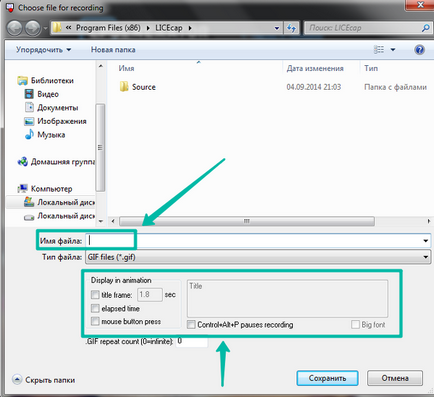Click the Forward navigation arrow button
This screenshot has height=397, width=434.
[33, 28]
